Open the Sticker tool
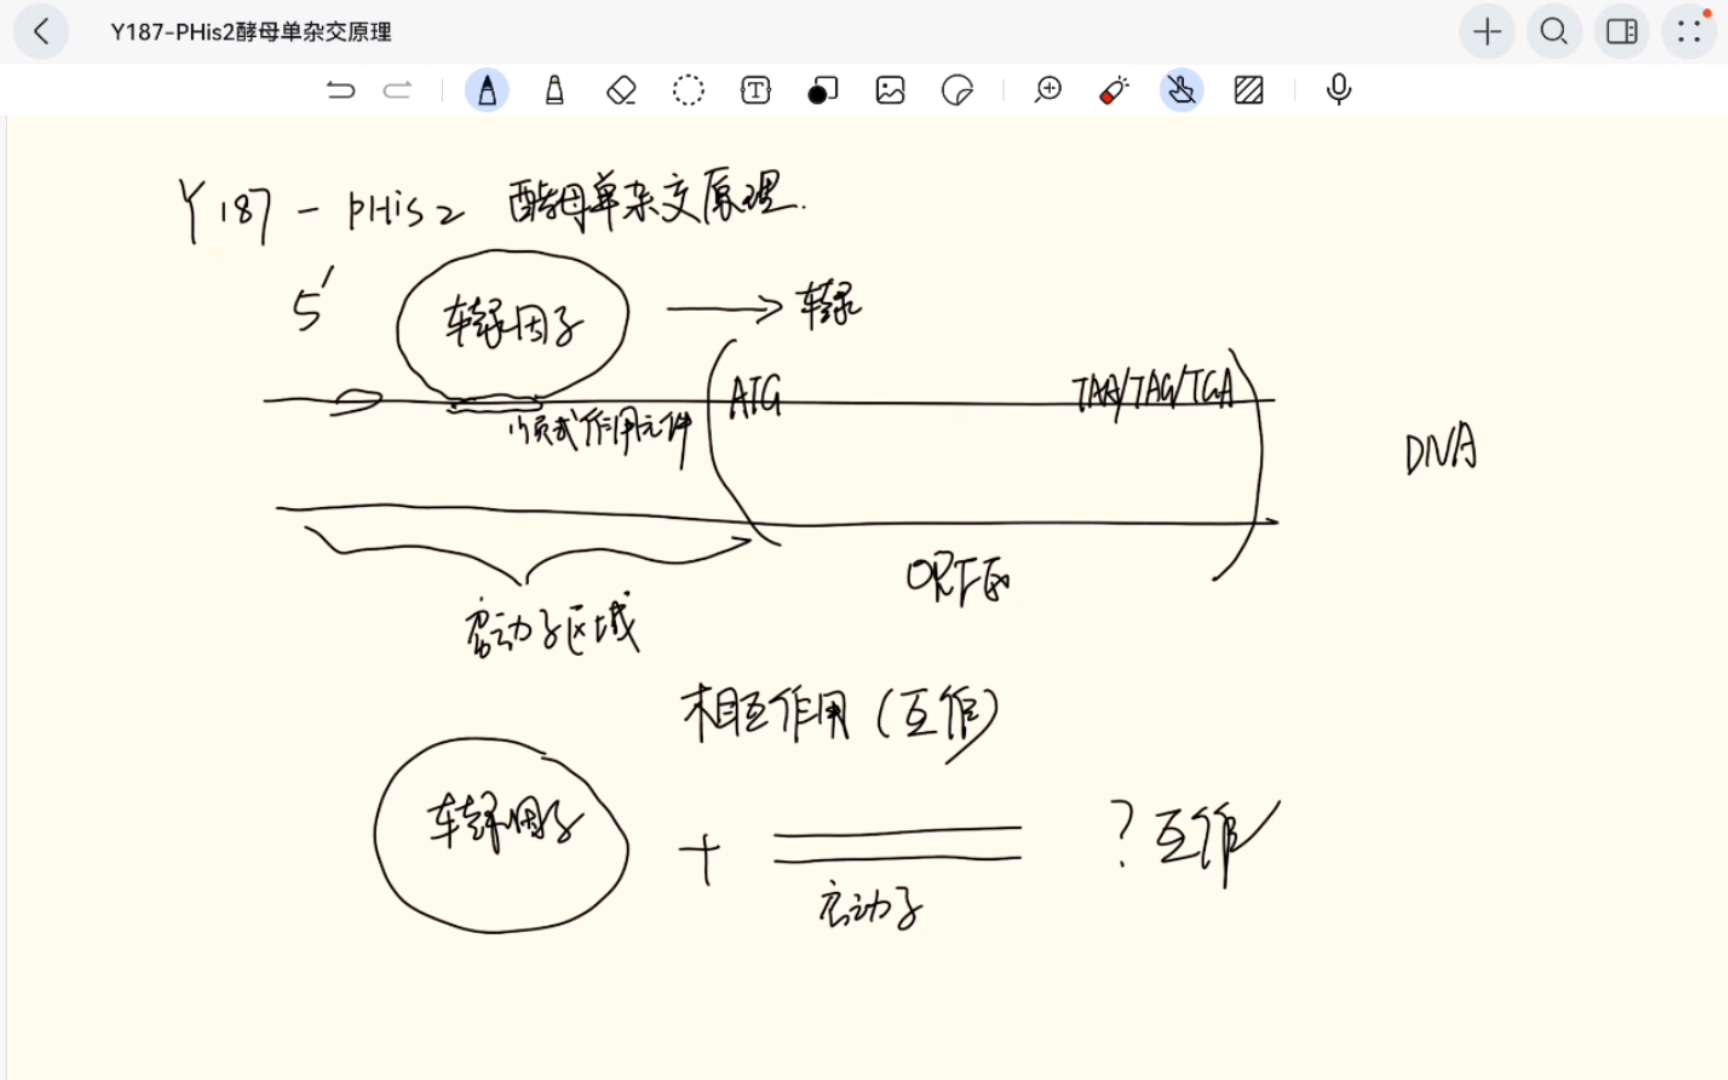 pos(957,90)
